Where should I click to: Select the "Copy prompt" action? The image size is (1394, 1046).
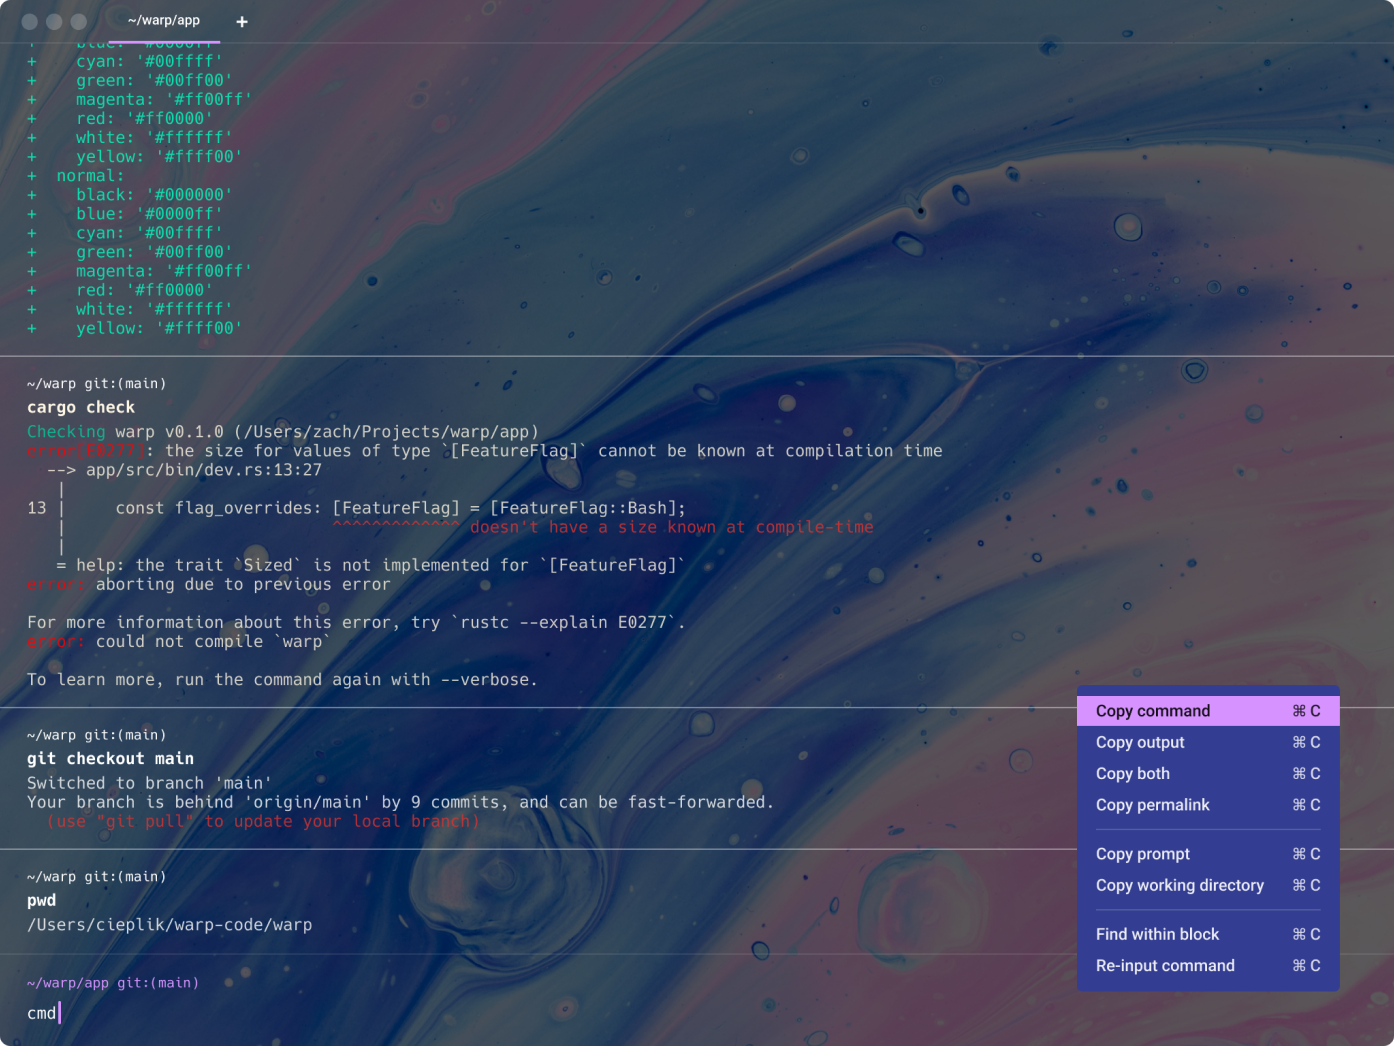(x=1143, y=854)
